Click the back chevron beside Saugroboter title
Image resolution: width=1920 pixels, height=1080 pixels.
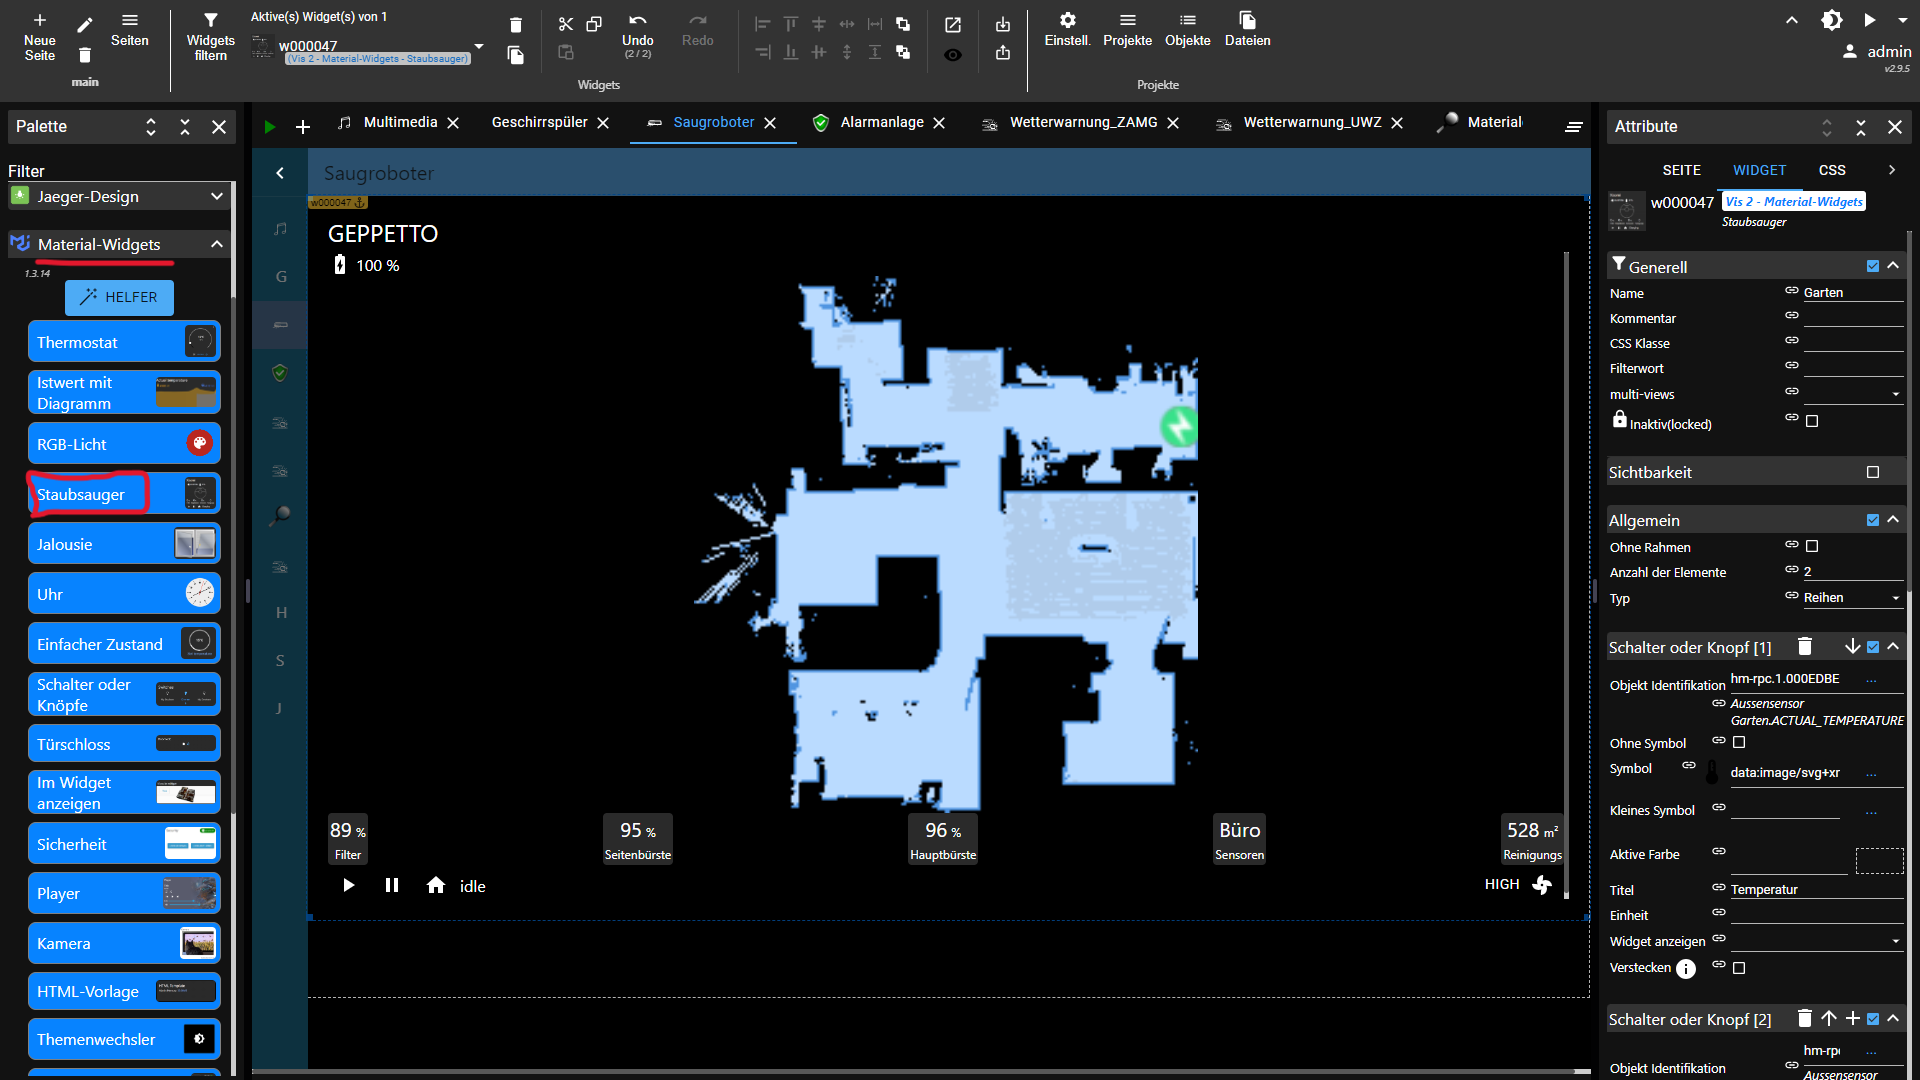click(280, 173)
